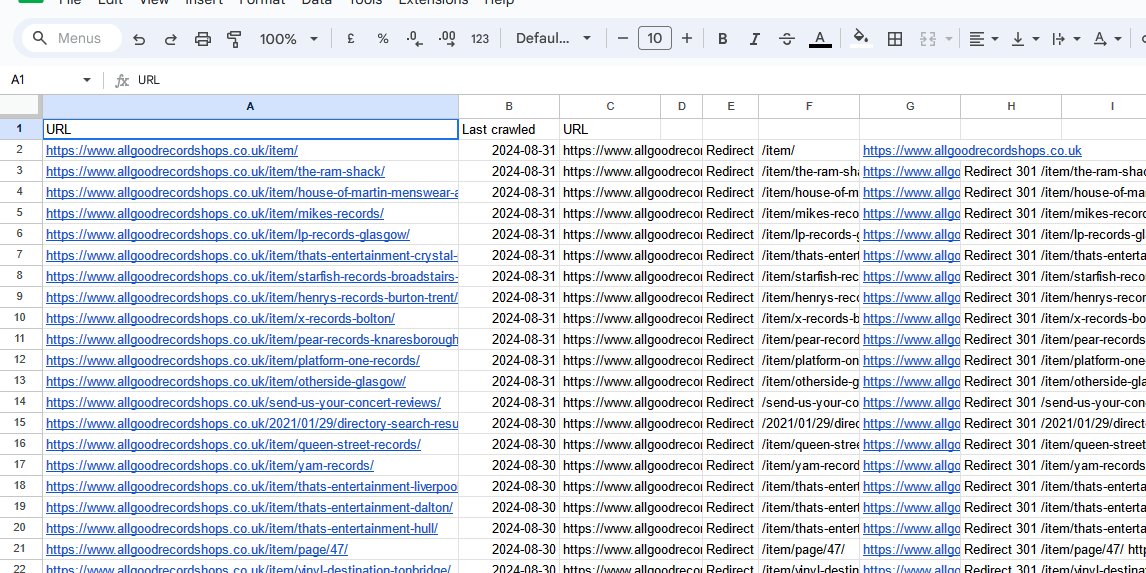
Task: Open text color picker
Action: pyautogui.click(x=820, y=39)
